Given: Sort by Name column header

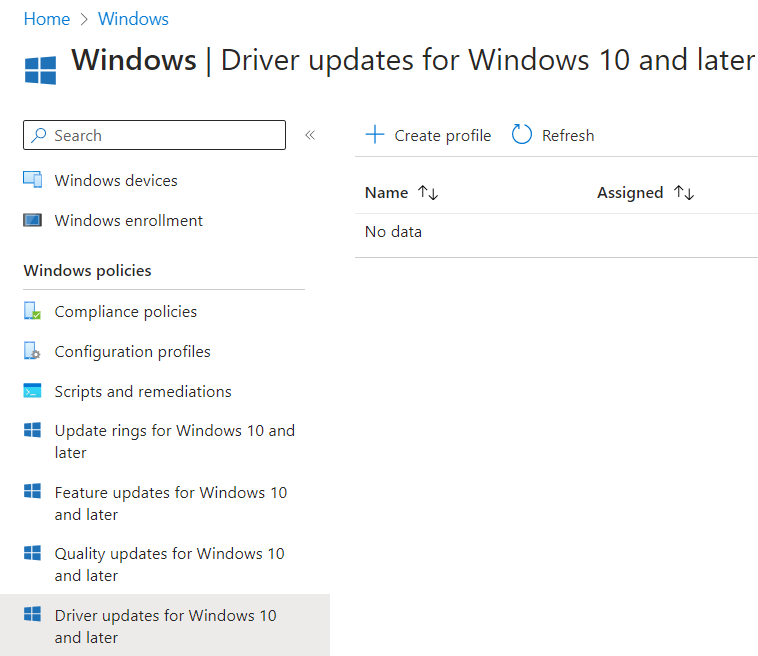Looking at the screenshot, I should coord(386,192).
